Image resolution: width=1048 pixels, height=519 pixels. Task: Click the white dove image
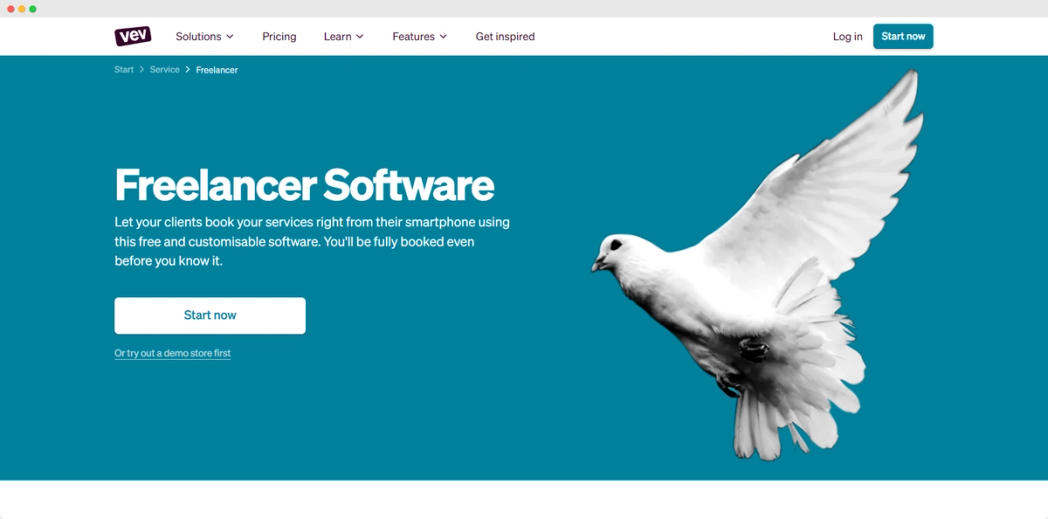(x=758, y=265)
